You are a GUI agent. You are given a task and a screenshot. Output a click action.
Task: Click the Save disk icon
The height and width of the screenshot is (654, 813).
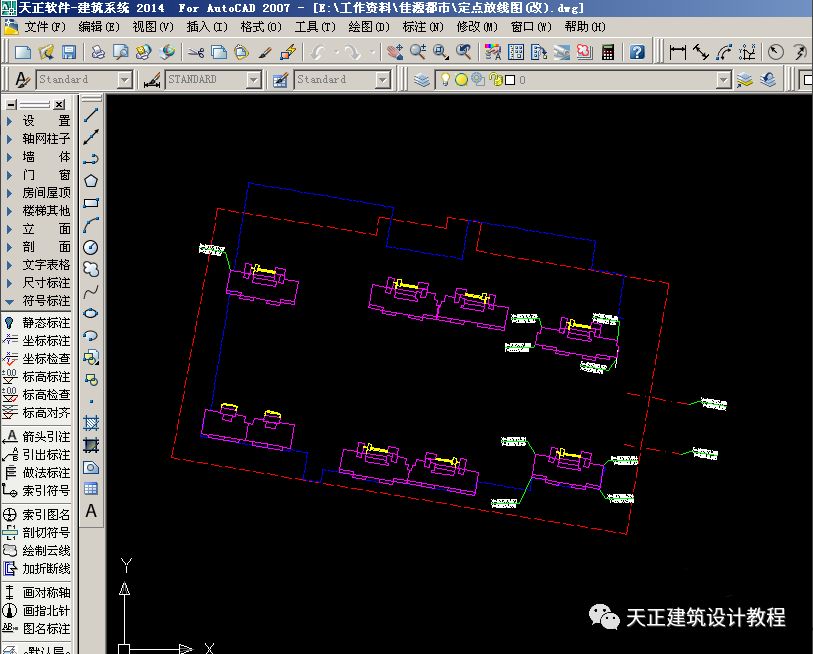tap(68, 52)
